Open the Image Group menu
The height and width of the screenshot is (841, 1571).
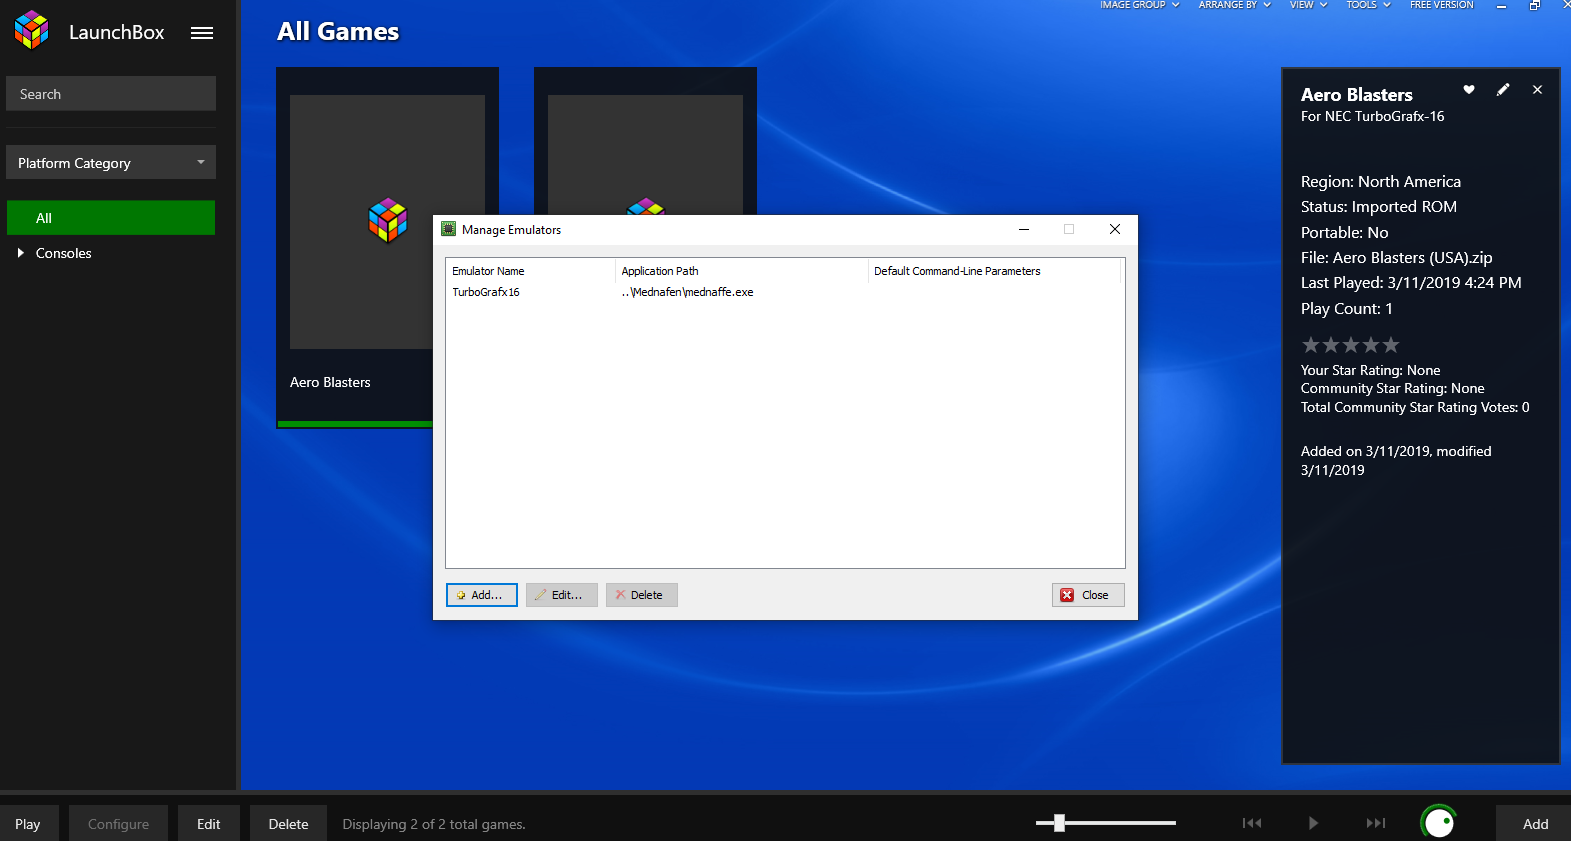[1140, 5]
